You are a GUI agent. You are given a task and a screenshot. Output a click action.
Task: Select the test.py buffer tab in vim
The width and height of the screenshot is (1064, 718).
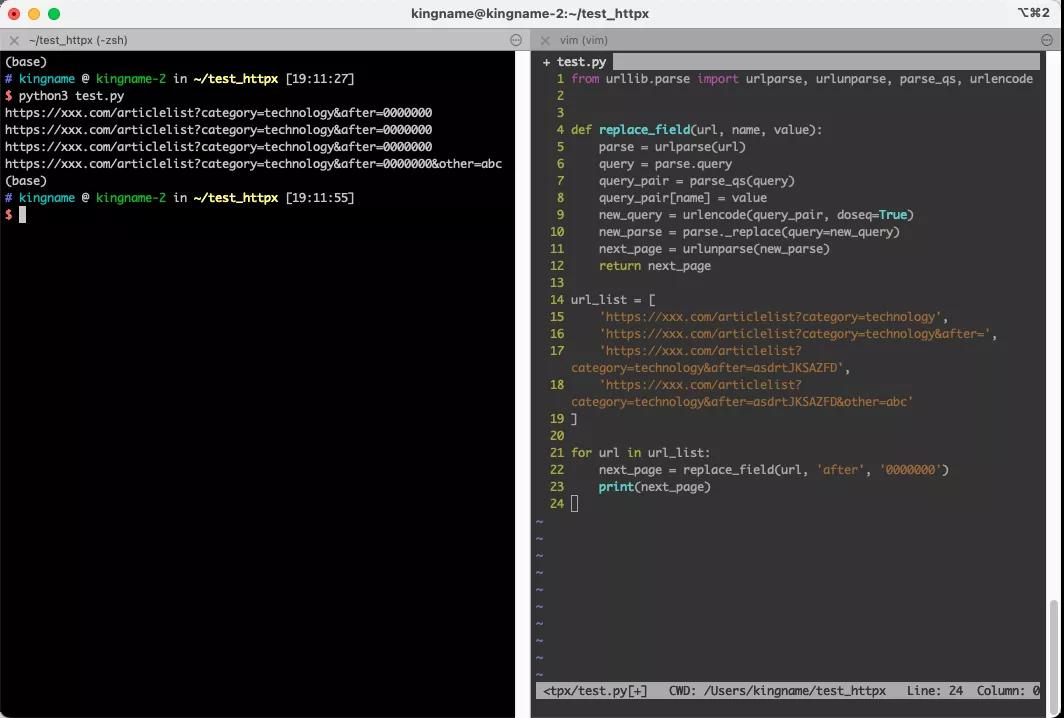pyautogui.click(x=582, y=62)
